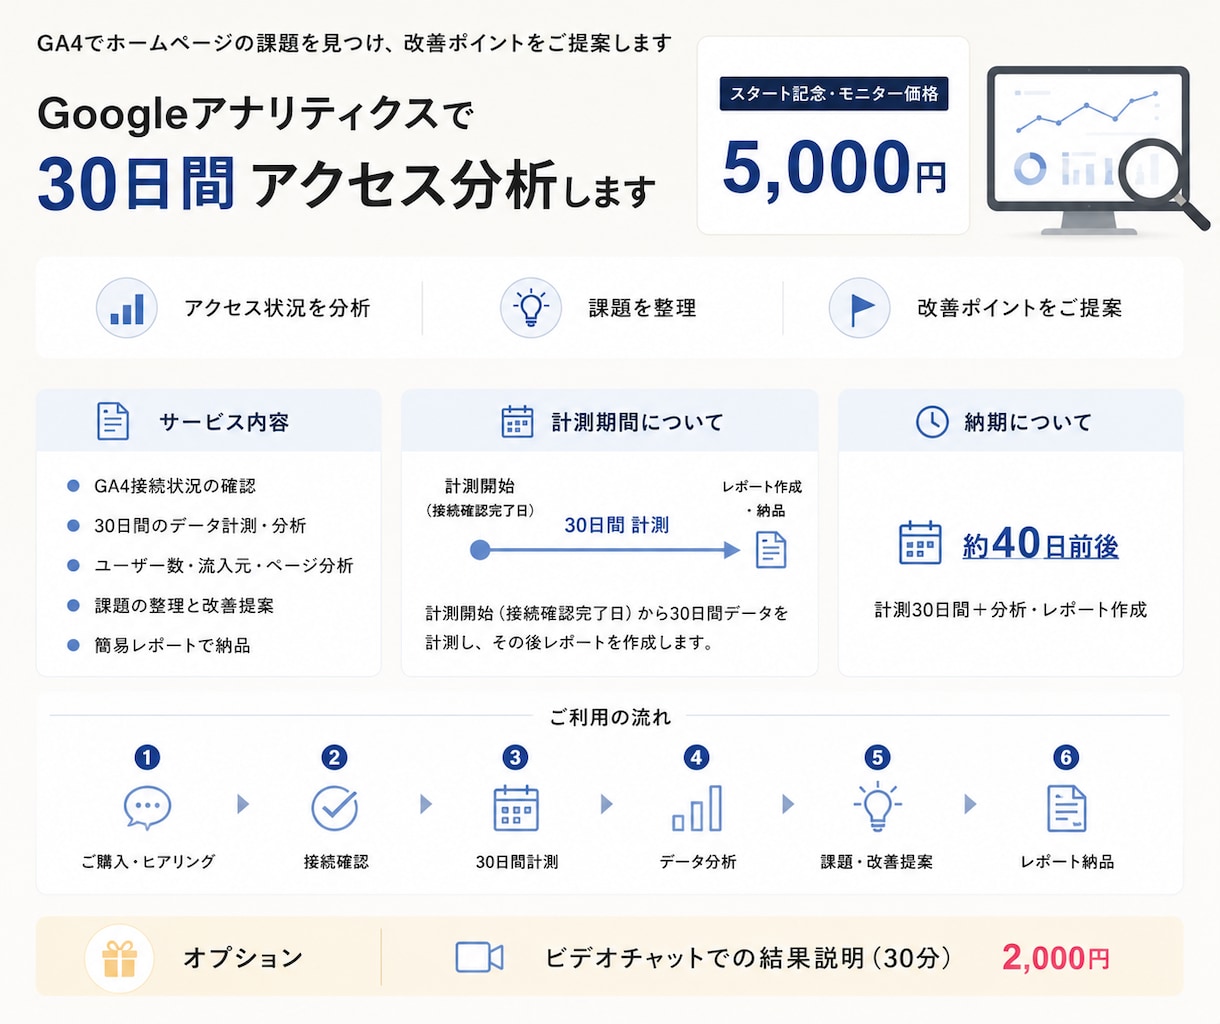Click the 30日間計測 step label
Image resolution: width=1220 pixels, height=1024 pixels.
(x=517, y=861)
